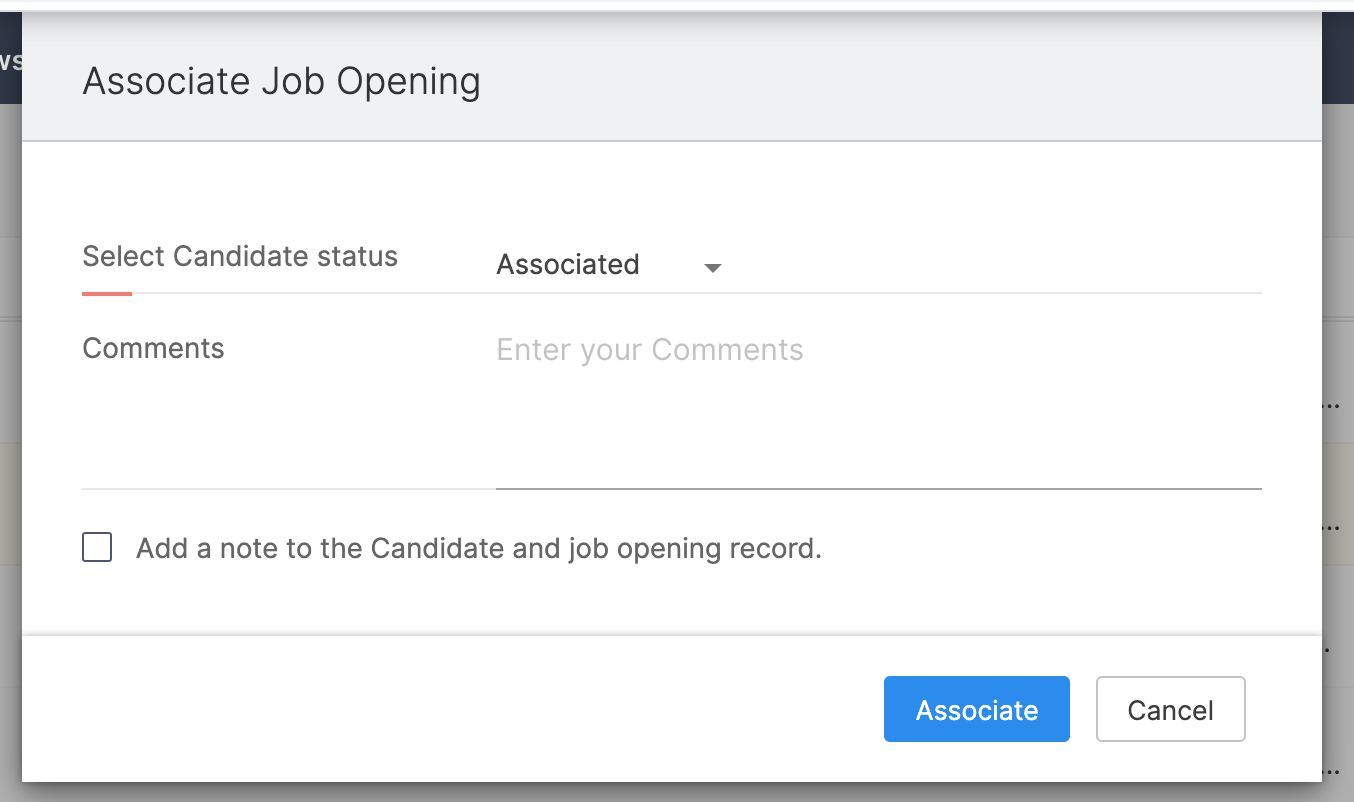Click the empty footer area left of Associate
The width and height of the screenshot is (1354, 802).
pyautogui.click(x=450, y=710)
